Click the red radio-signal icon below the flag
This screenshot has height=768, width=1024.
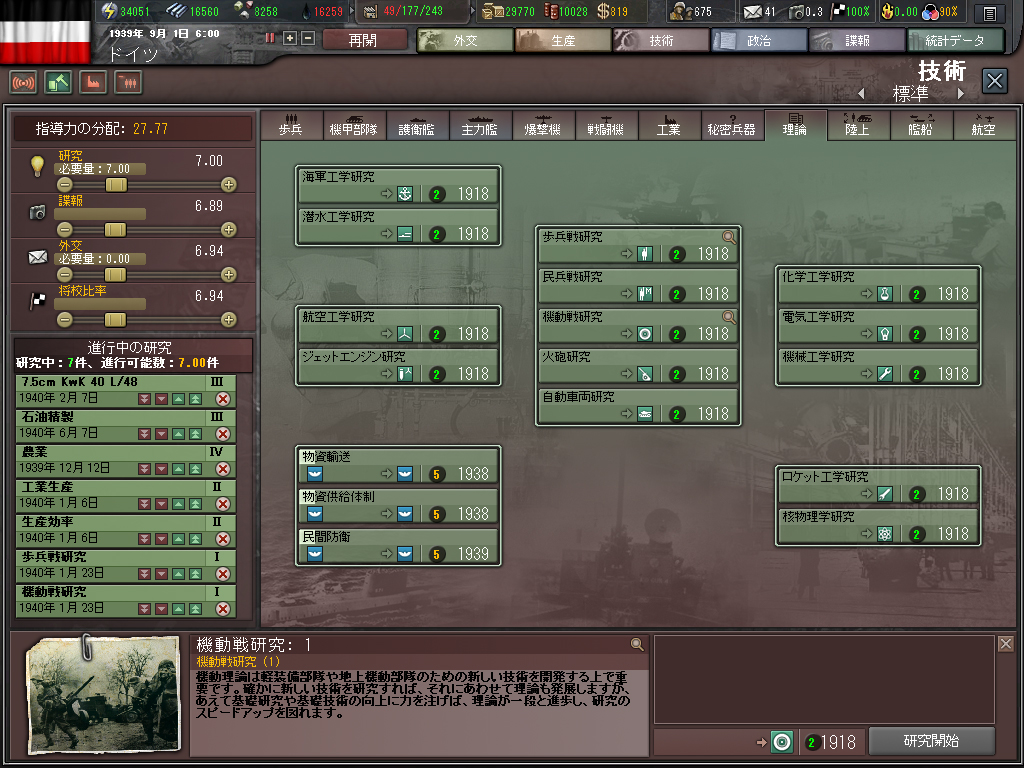(x=23, y=82)
